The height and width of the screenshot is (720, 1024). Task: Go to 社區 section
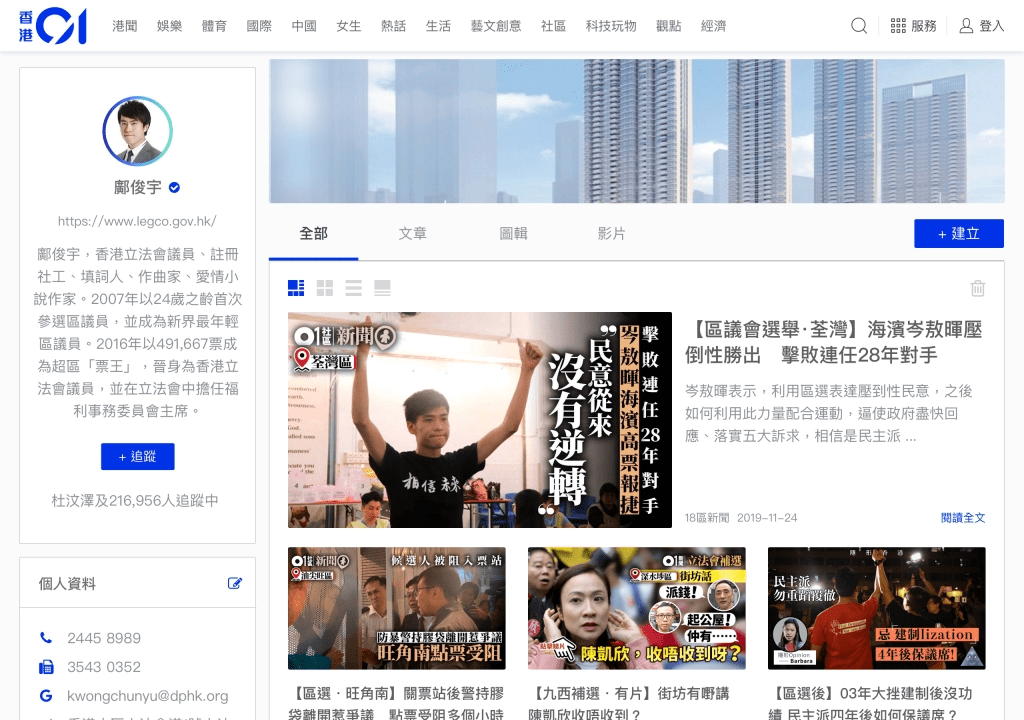[x=553, y=26]
